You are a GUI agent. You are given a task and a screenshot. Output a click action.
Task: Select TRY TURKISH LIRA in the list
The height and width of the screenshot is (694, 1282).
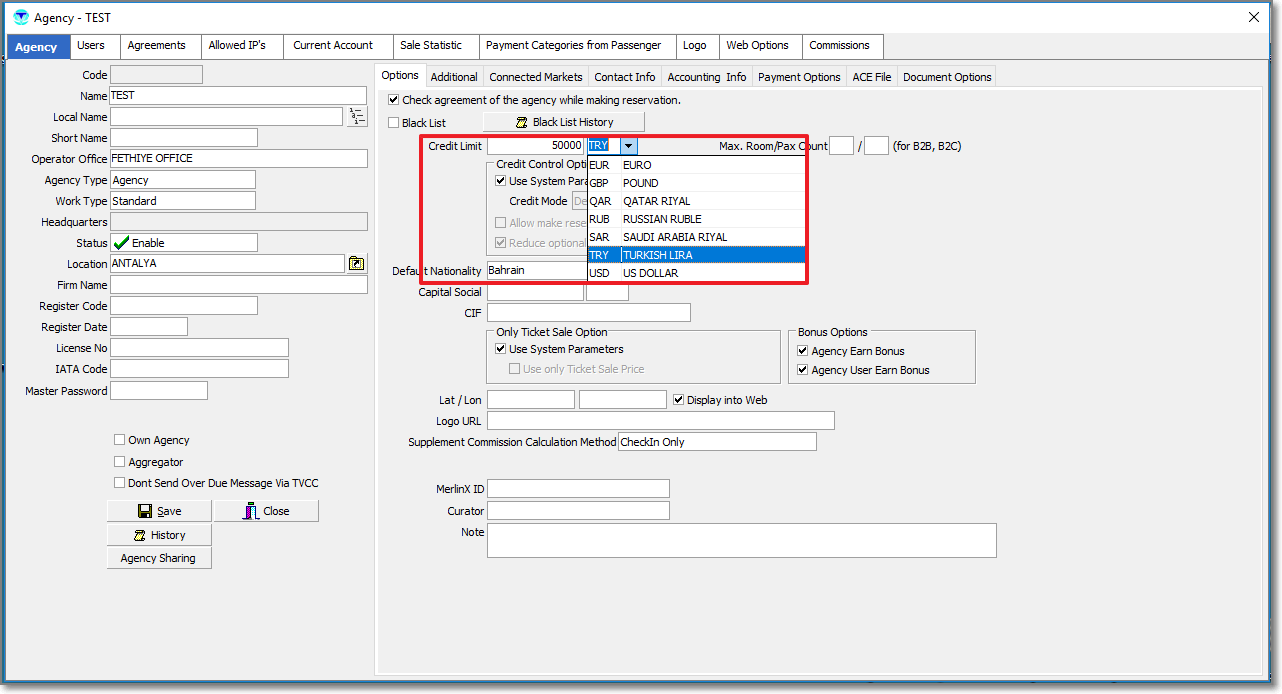(x=696, y=255)
